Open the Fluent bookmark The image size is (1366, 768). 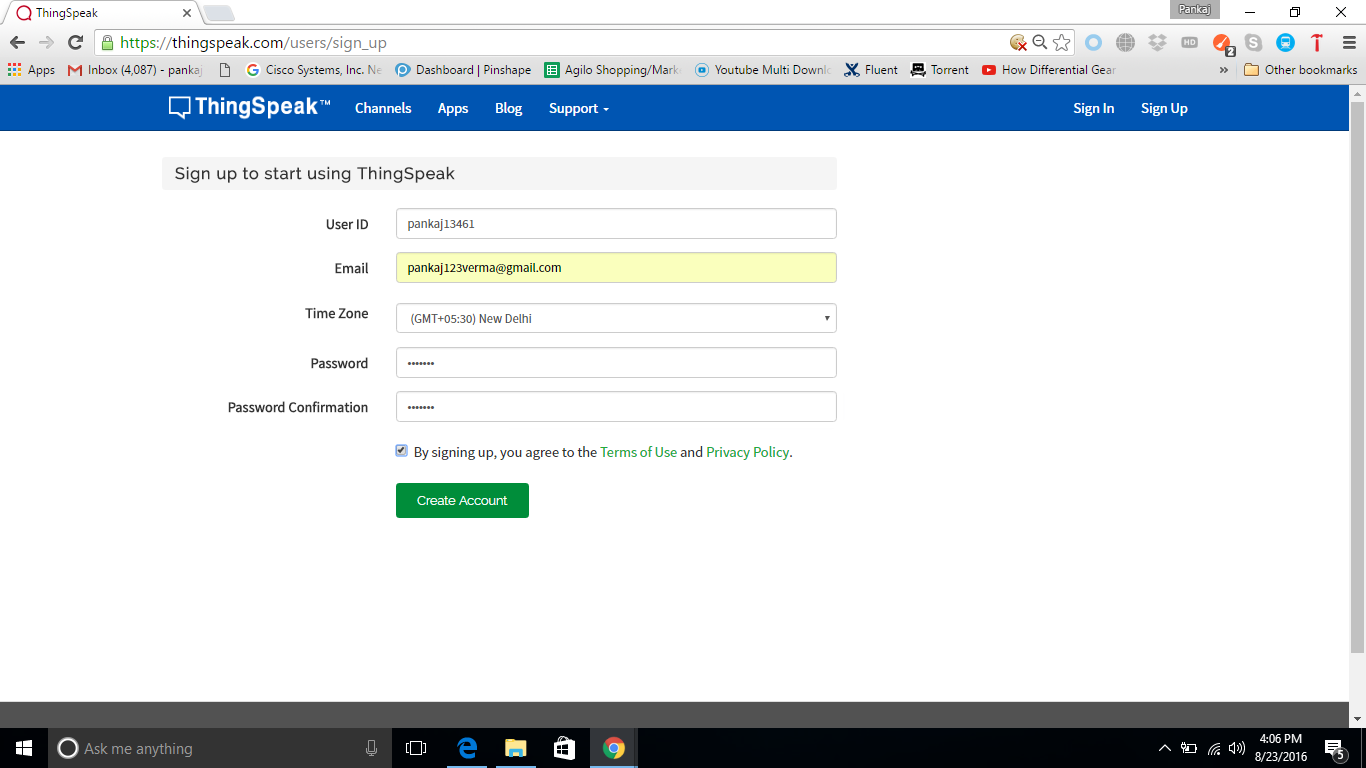[871, 70]
